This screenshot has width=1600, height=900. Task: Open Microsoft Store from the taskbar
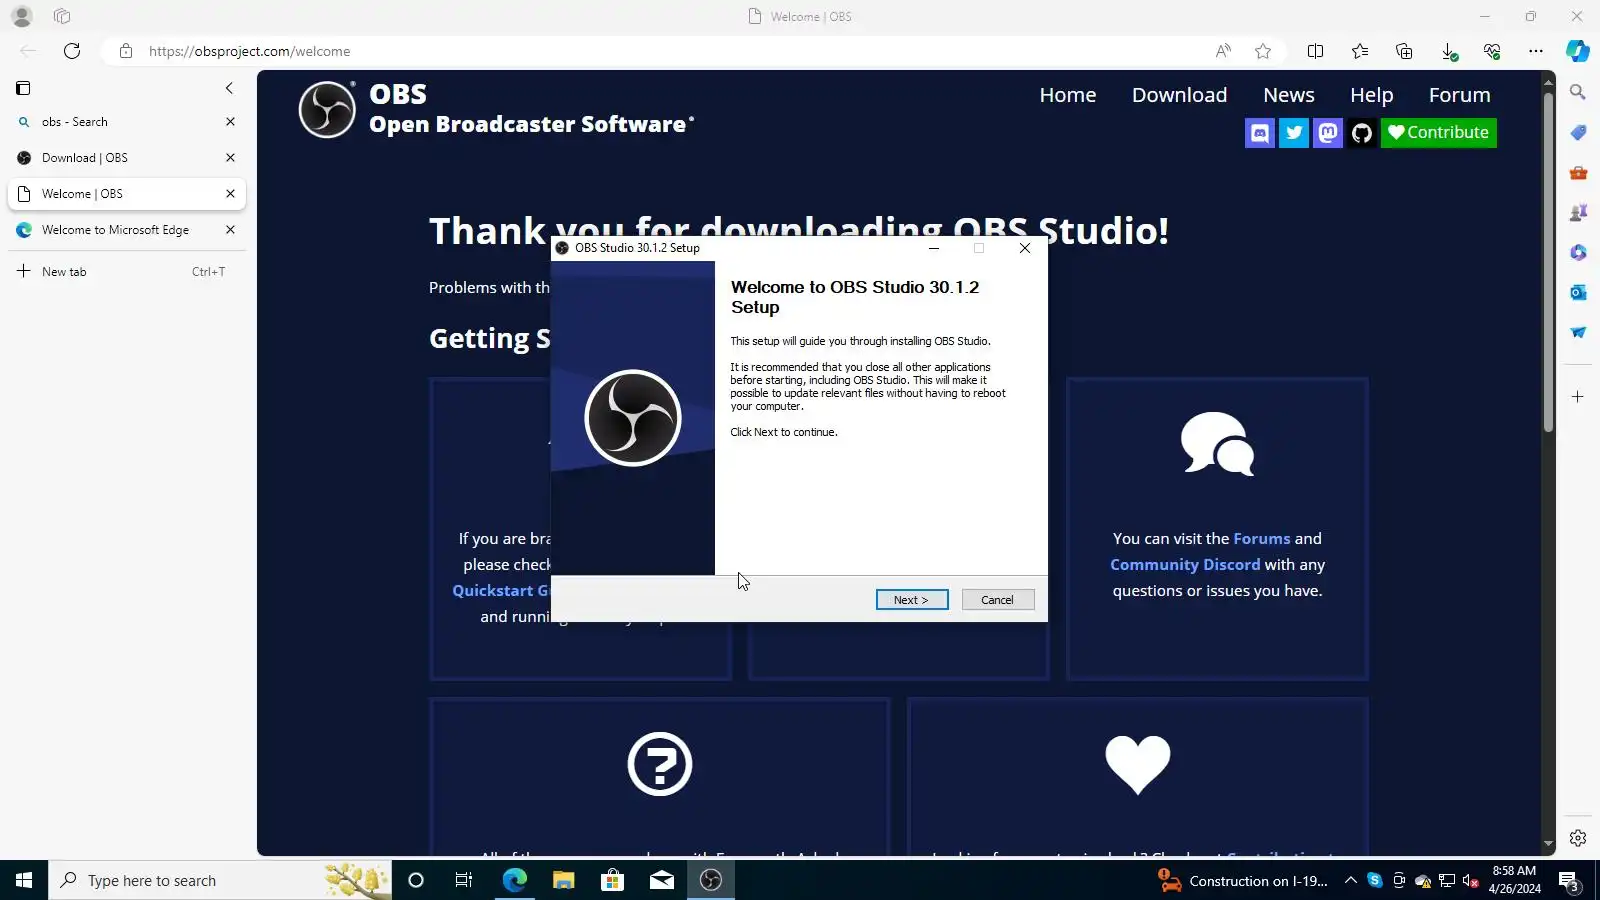coord(613,880)
